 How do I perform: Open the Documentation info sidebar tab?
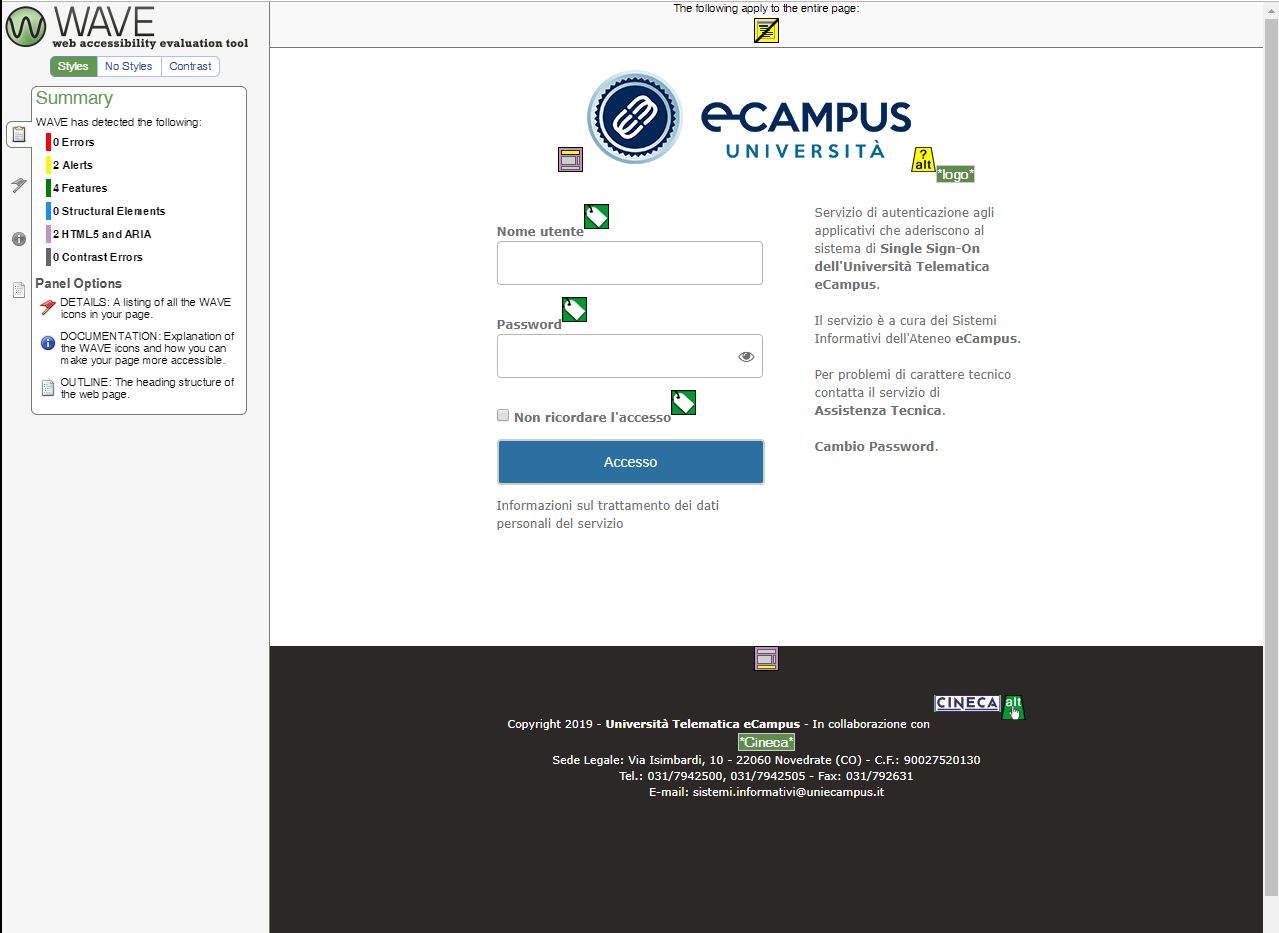point(18,239)
